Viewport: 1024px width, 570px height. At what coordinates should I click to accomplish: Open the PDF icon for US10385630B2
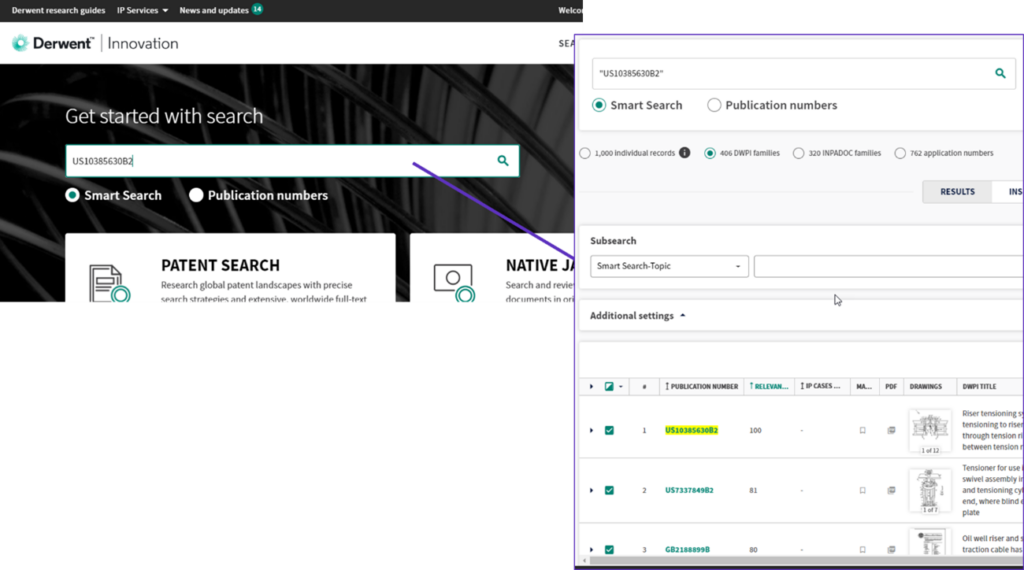pyautogui.click(x=891, y=430)
